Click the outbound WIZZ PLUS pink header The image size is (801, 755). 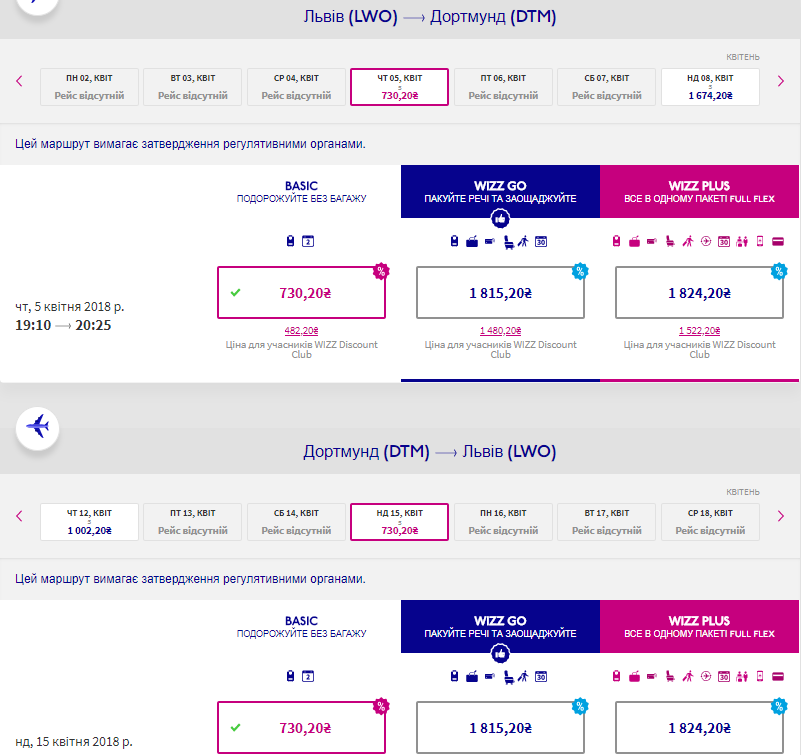tap(699, 192)
